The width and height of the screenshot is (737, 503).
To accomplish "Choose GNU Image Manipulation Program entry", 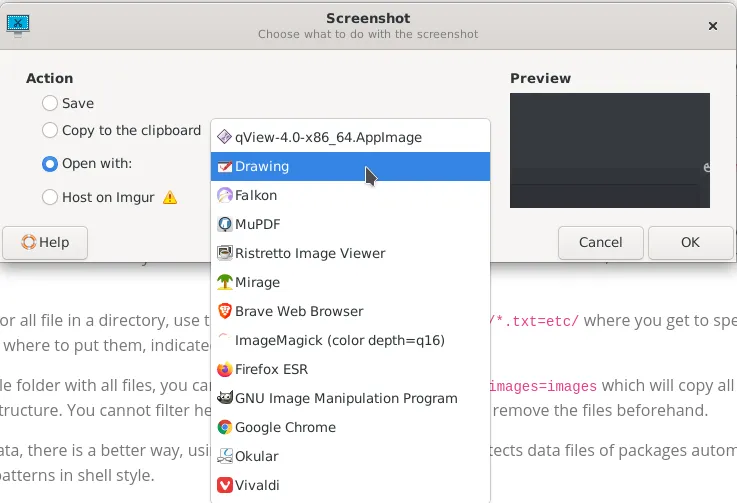I will point(350,398).
